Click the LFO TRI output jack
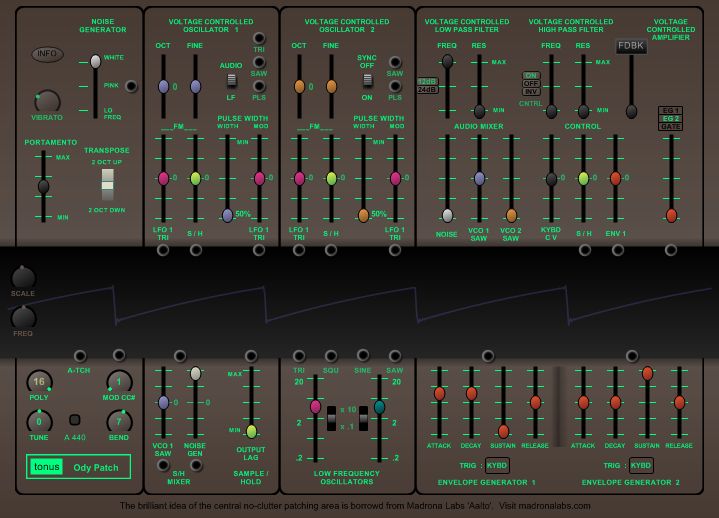 click(299, 356)
